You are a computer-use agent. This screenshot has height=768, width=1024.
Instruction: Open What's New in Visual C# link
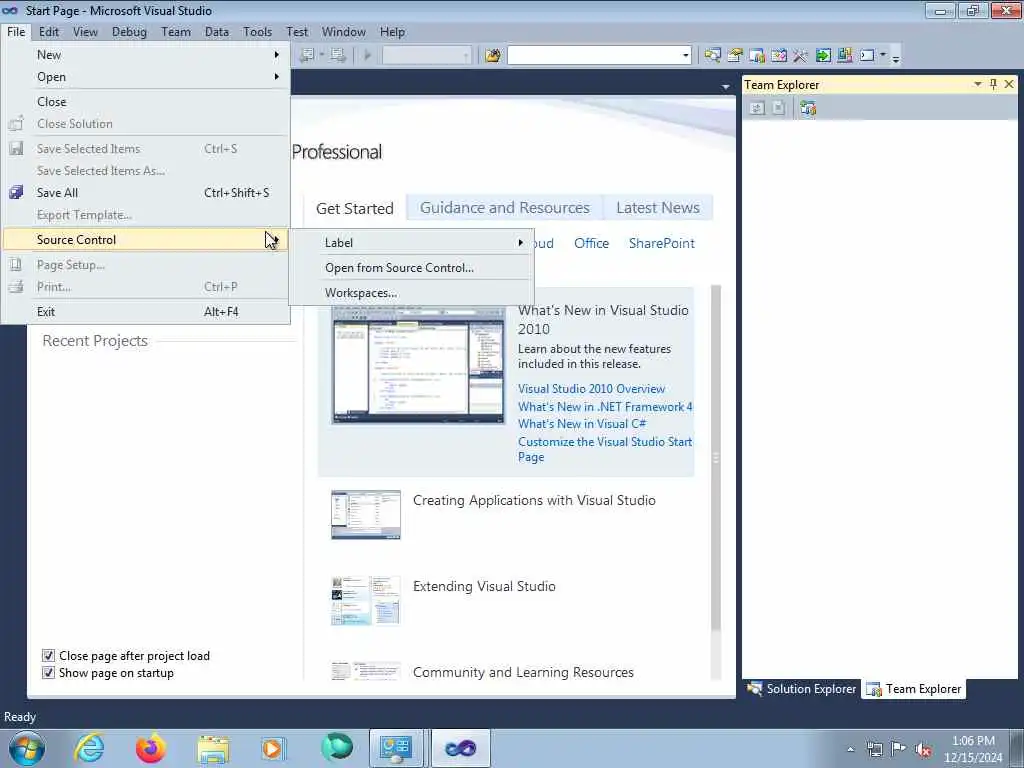[582, 424]
